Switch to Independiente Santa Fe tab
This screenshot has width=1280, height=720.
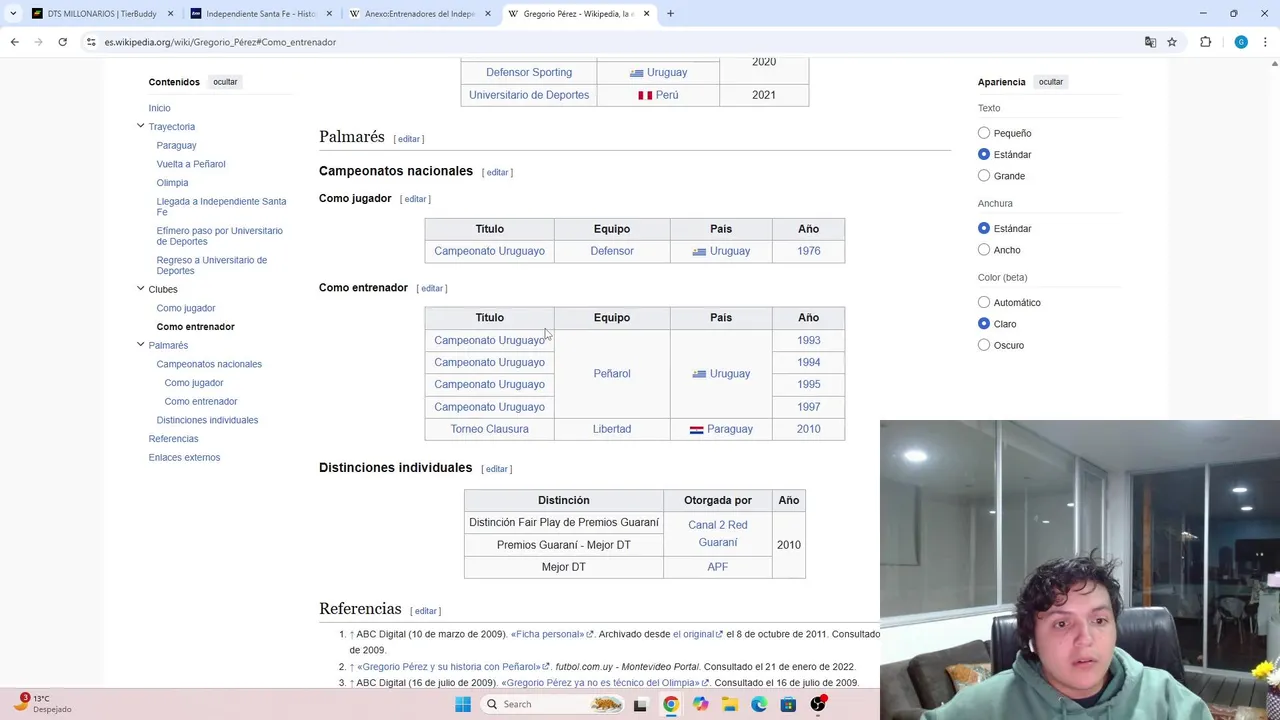(x=261, y=14)
